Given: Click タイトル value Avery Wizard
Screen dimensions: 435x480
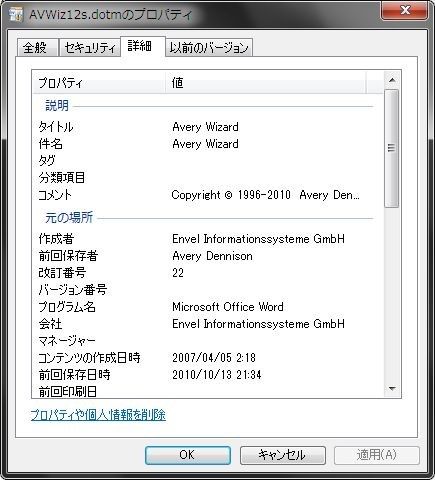Looking at the screenshot, I should click(x=205, y=127).
